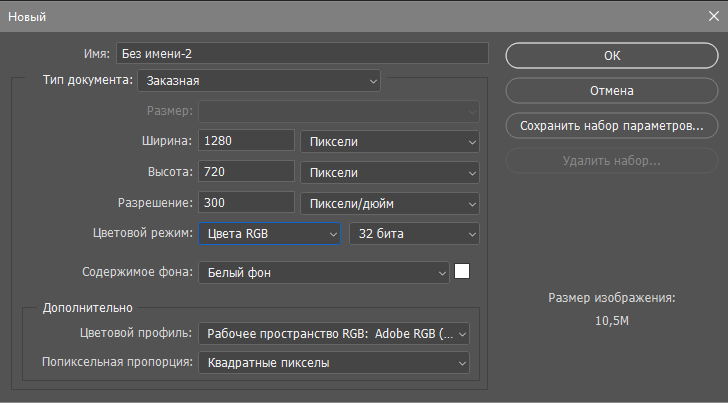Screen dimensions: 728x403
Task: Click the Ширина value field
Action: click(247, 140)
